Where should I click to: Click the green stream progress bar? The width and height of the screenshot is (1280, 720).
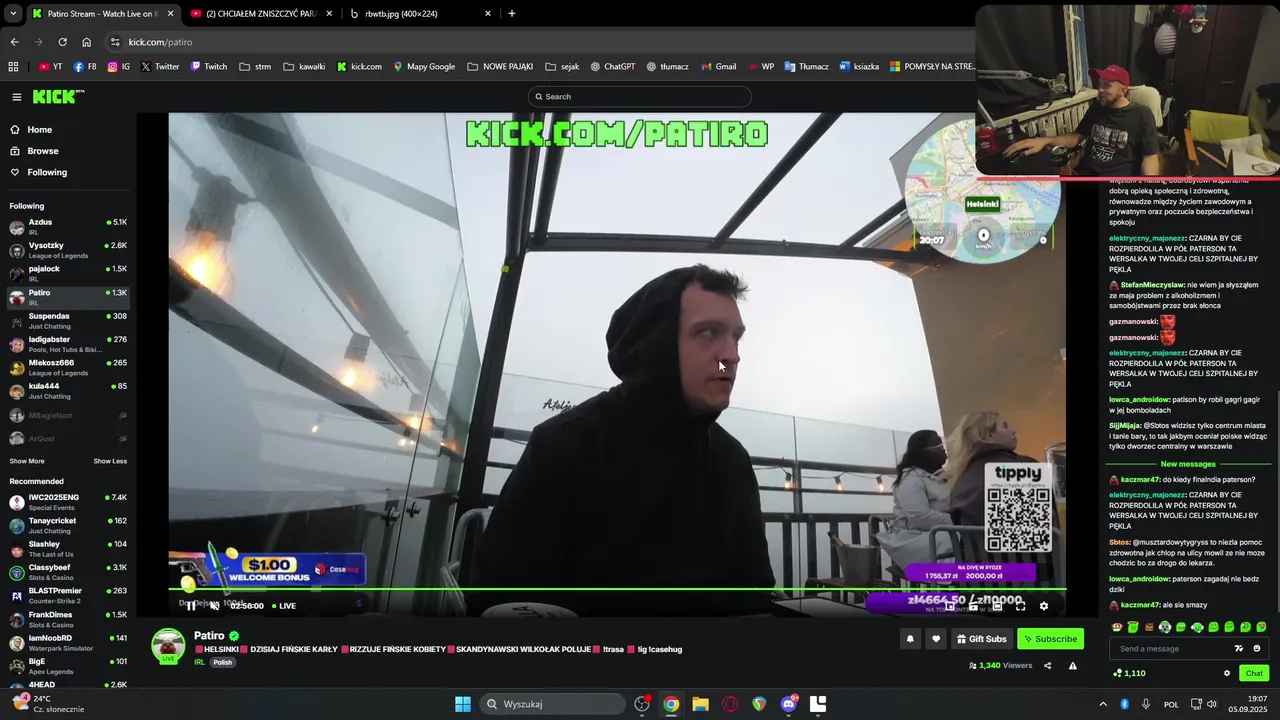[x=617, y=589]
